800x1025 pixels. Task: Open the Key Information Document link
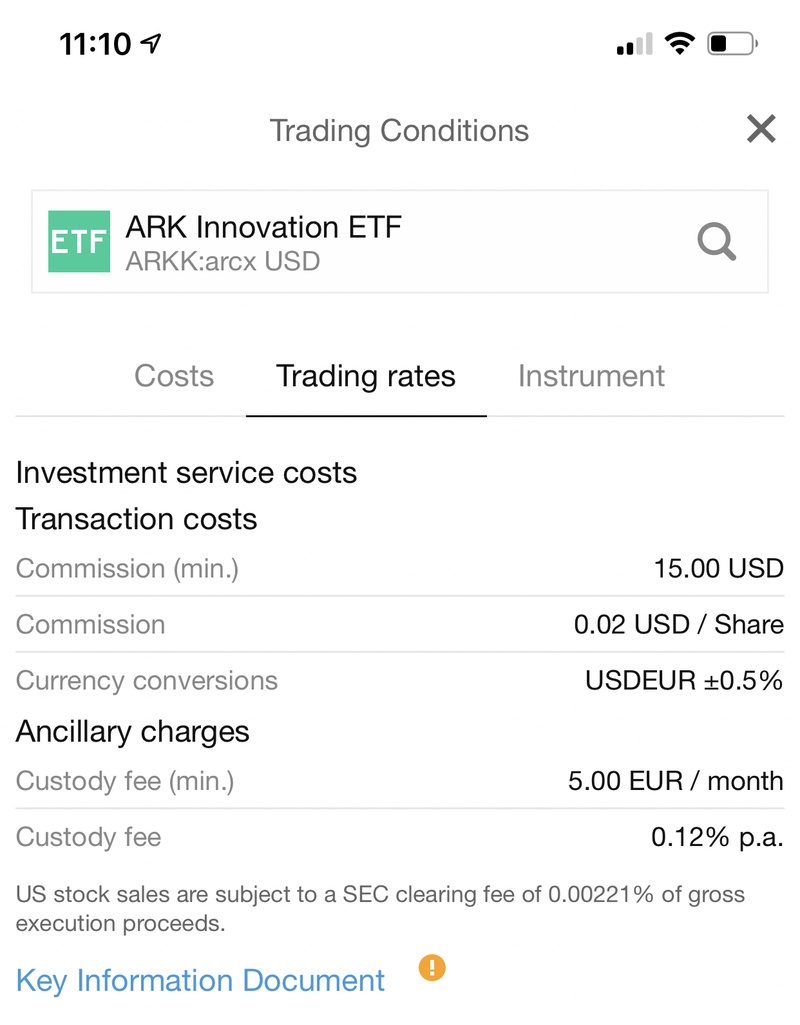point(200,980)
